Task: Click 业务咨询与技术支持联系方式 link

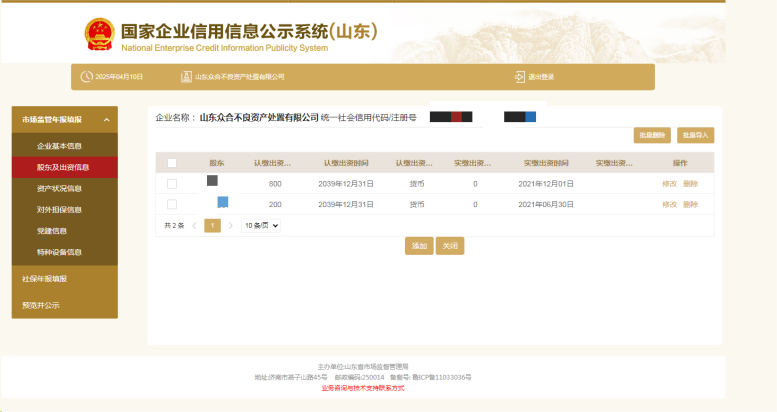Action: pyautogui.click(x=363, y=388)
